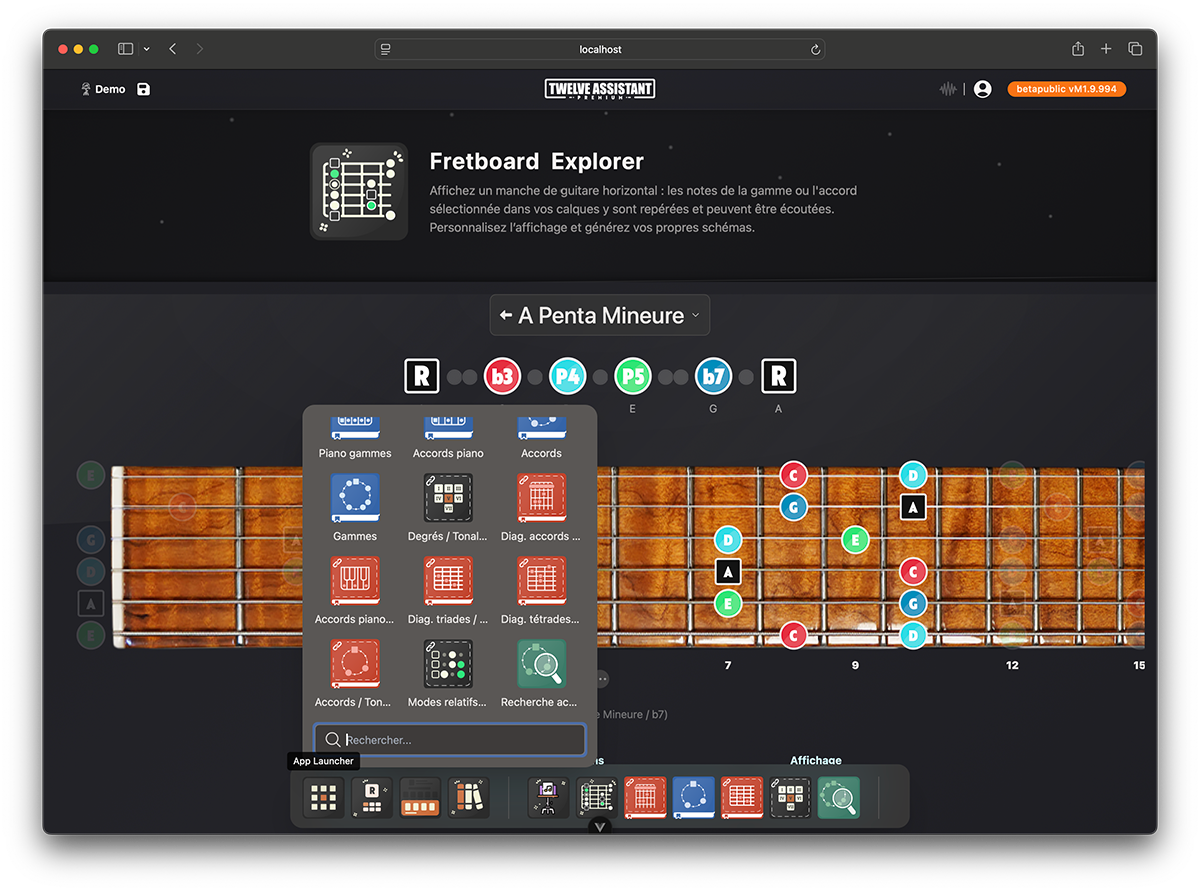
Task: Click the fret number 9 label
Action: [855, 665]
